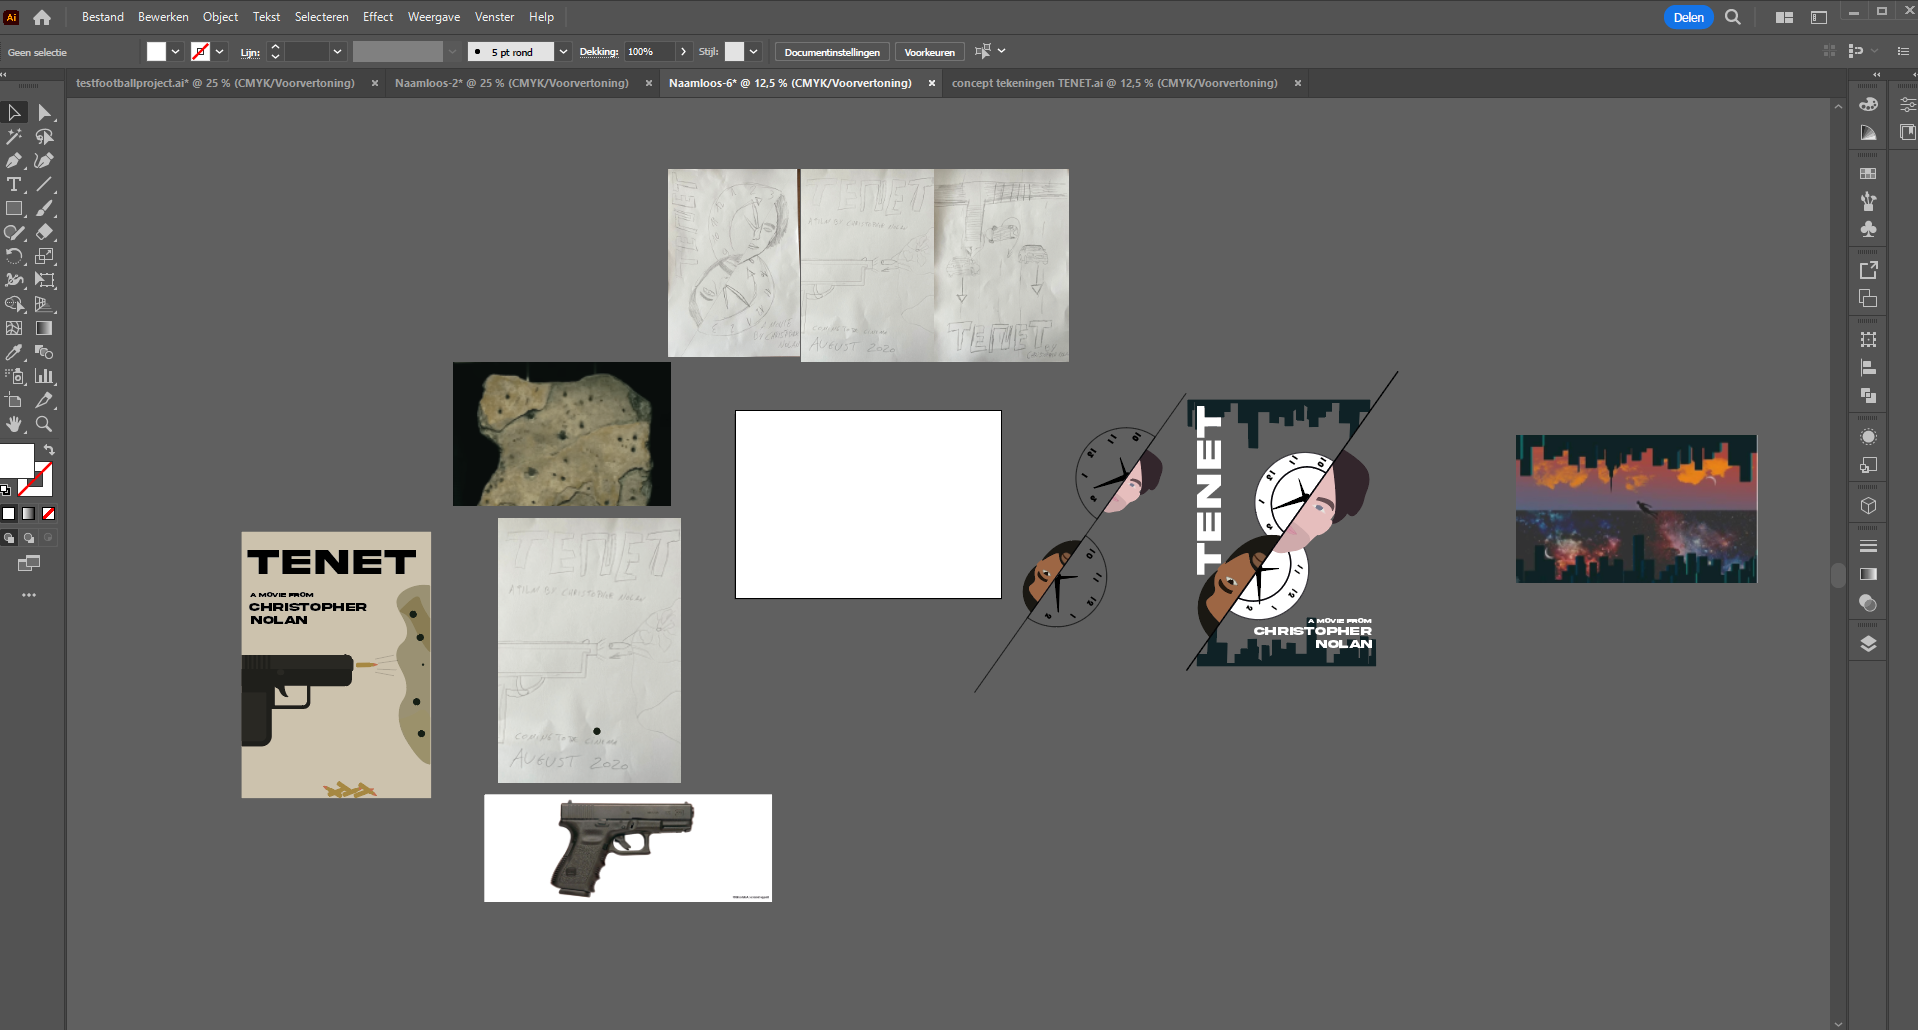The image size is (1918, 1030).
Task: Activate the Type tool
Action: click(14, 184)
